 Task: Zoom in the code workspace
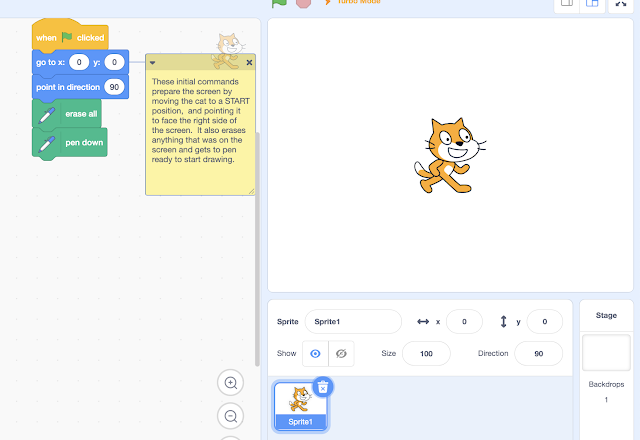tap(231, 383)
